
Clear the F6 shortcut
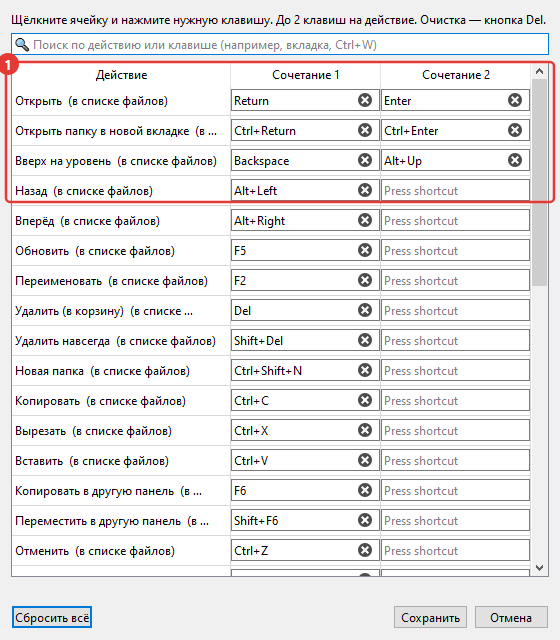tap(365, 490)
